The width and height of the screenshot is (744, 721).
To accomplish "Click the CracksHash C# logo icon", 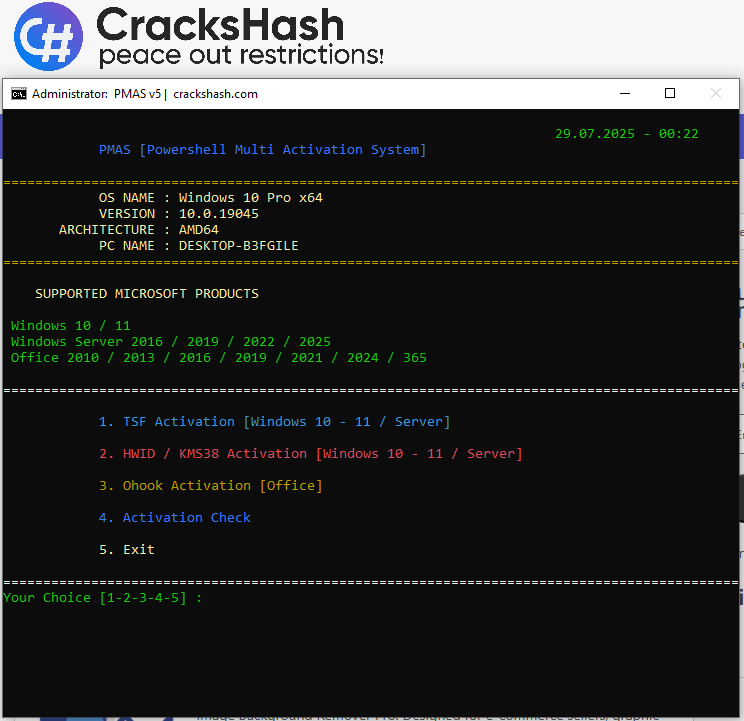I will (48, 37).
